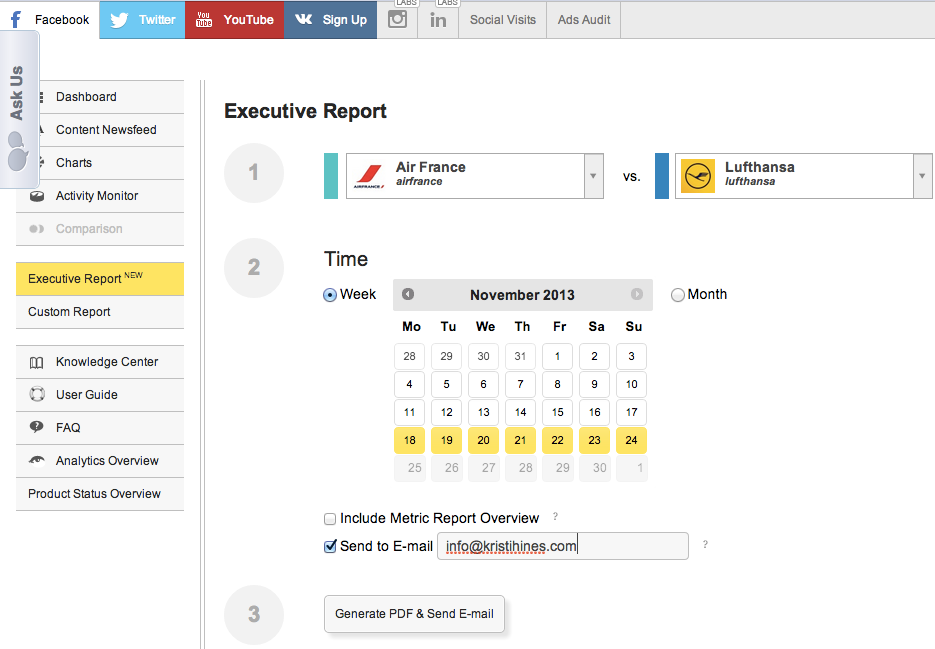Go to previous month in calendar

408,294
